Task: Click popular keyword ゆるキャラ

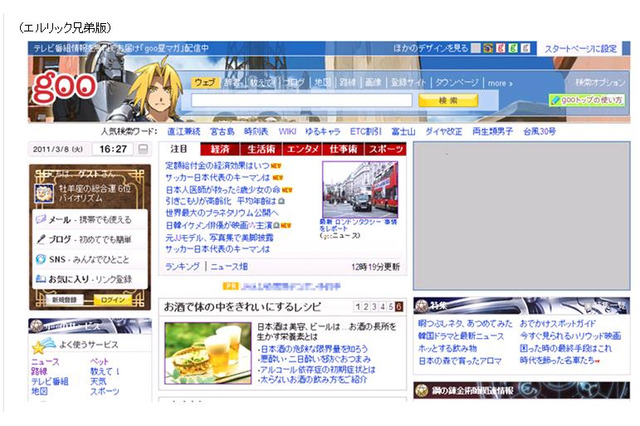Action: 322,131
